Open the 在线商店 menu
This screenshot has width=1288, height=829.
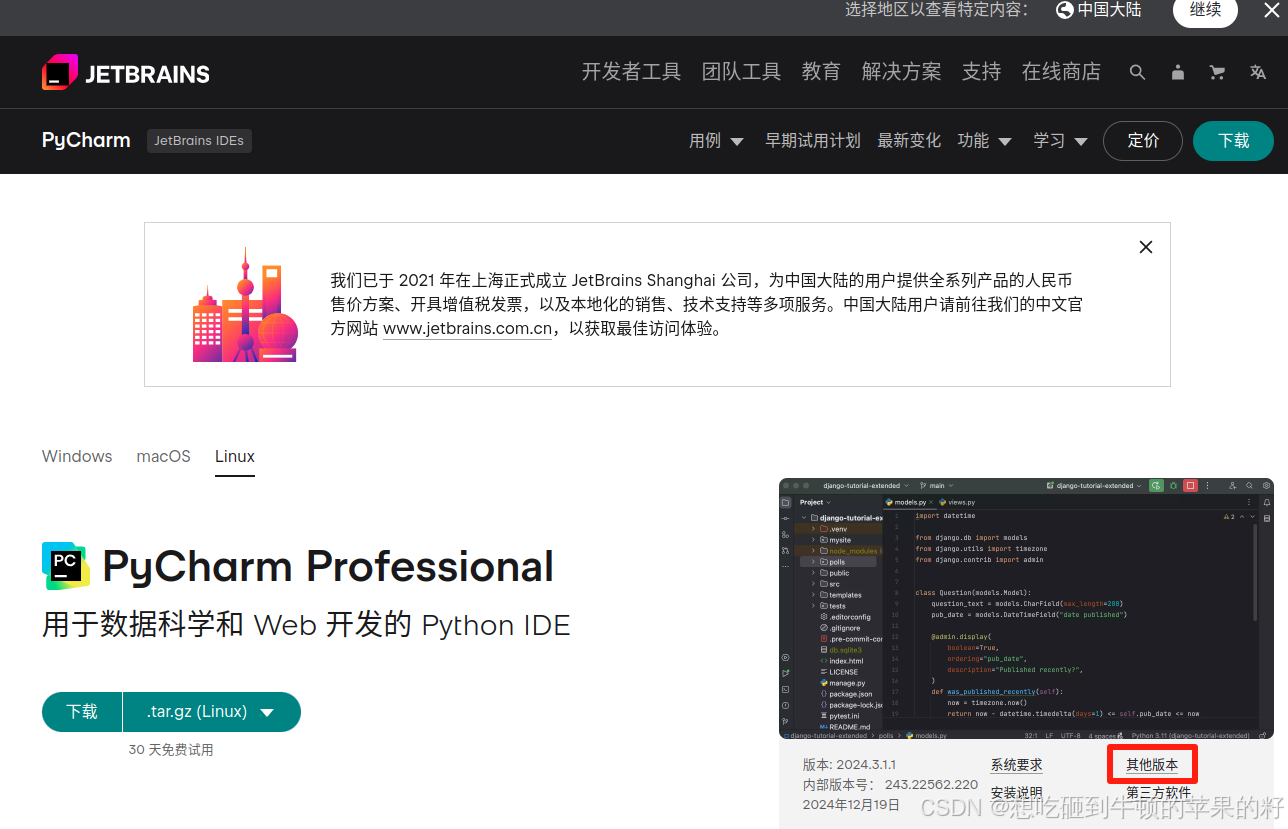(x=1061, y=72)
